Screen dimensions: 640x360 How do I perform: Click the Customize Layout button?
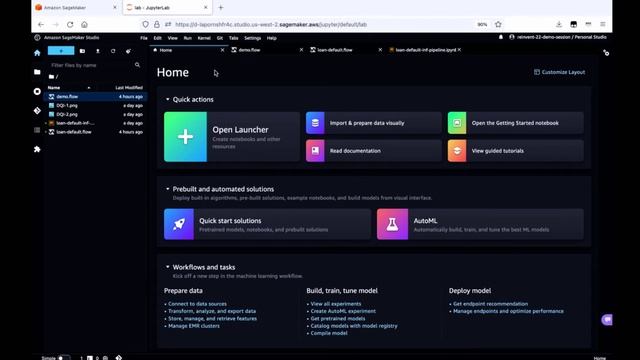[x=560, y=72]
